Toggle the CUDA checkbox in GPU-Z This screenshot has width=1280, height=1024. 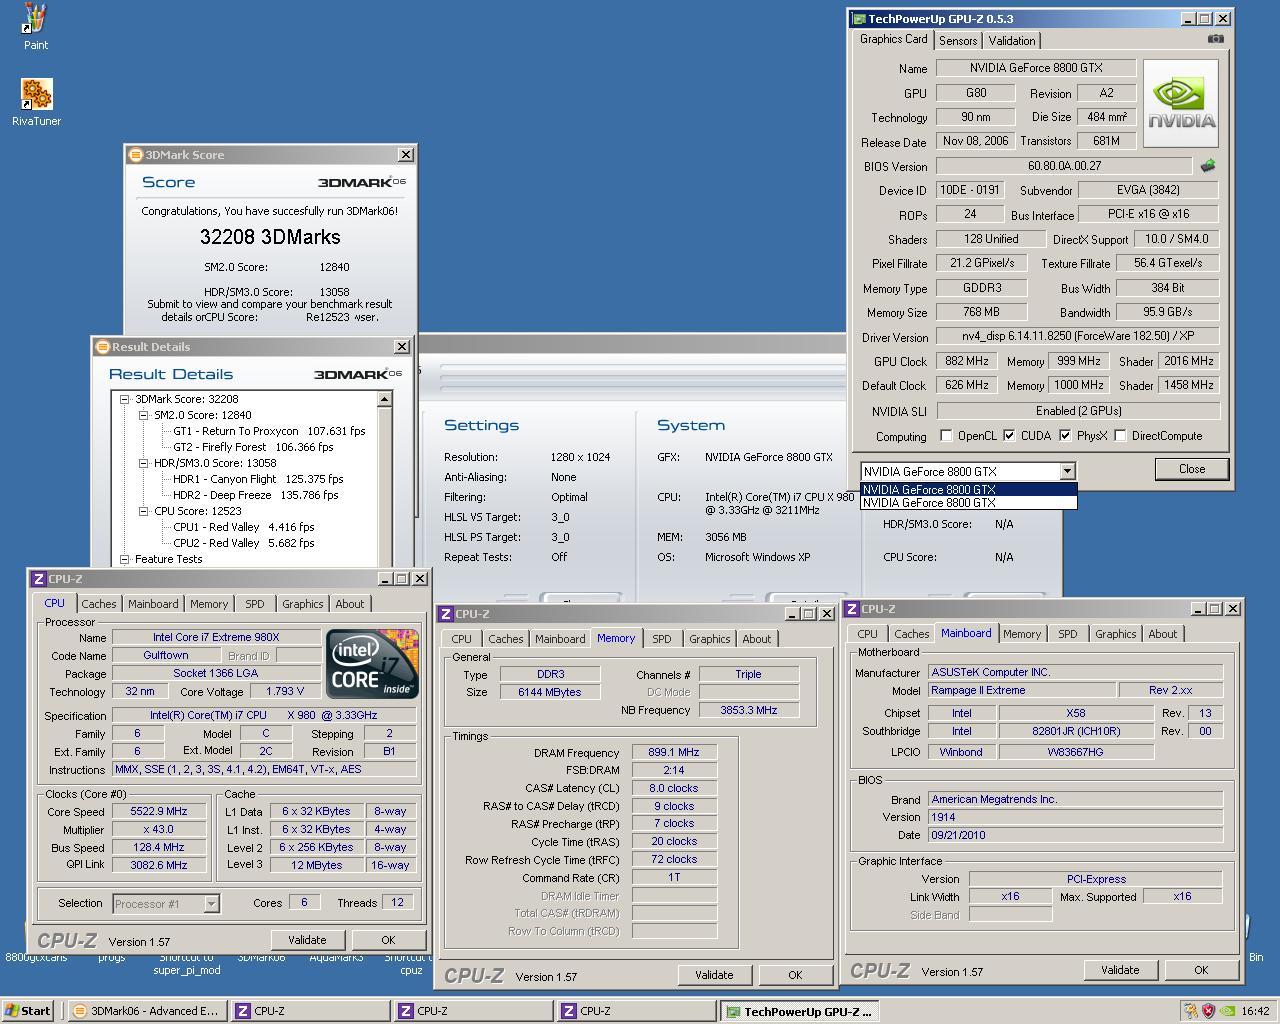1009,436
